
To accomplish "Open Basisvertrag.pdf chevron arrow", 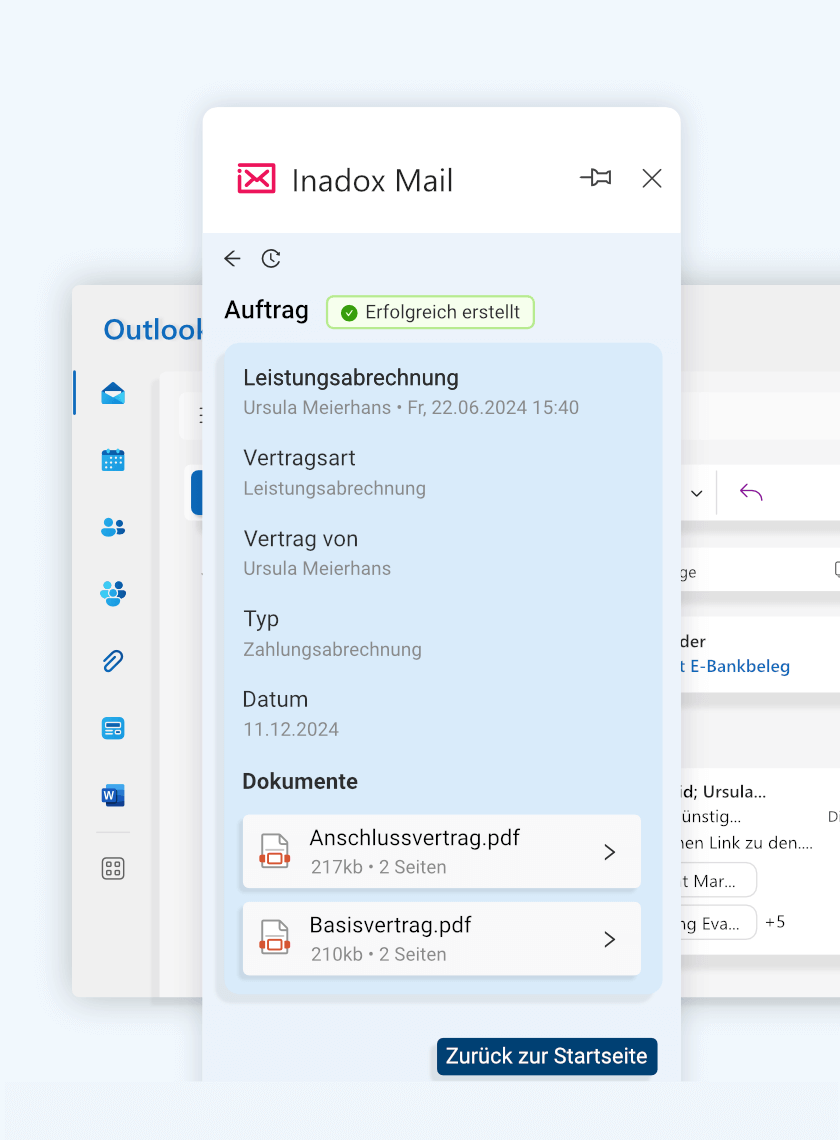I will point(610,939).
